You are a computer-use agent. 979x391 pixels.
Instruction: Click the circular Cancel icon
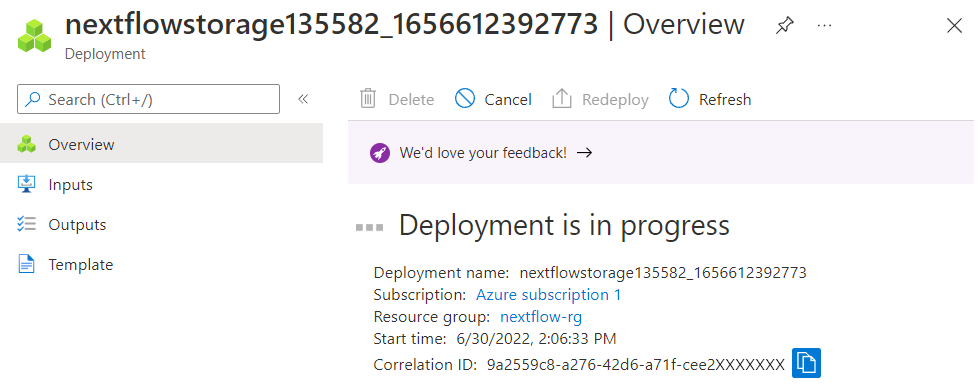[x=465, y=99]
